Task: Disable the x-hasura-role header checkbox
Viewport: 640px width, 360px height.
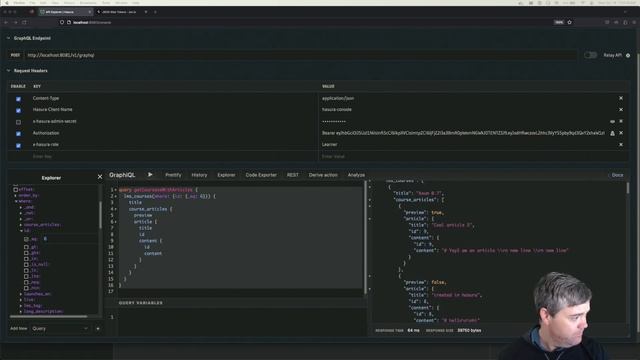Action: [18, 145]
